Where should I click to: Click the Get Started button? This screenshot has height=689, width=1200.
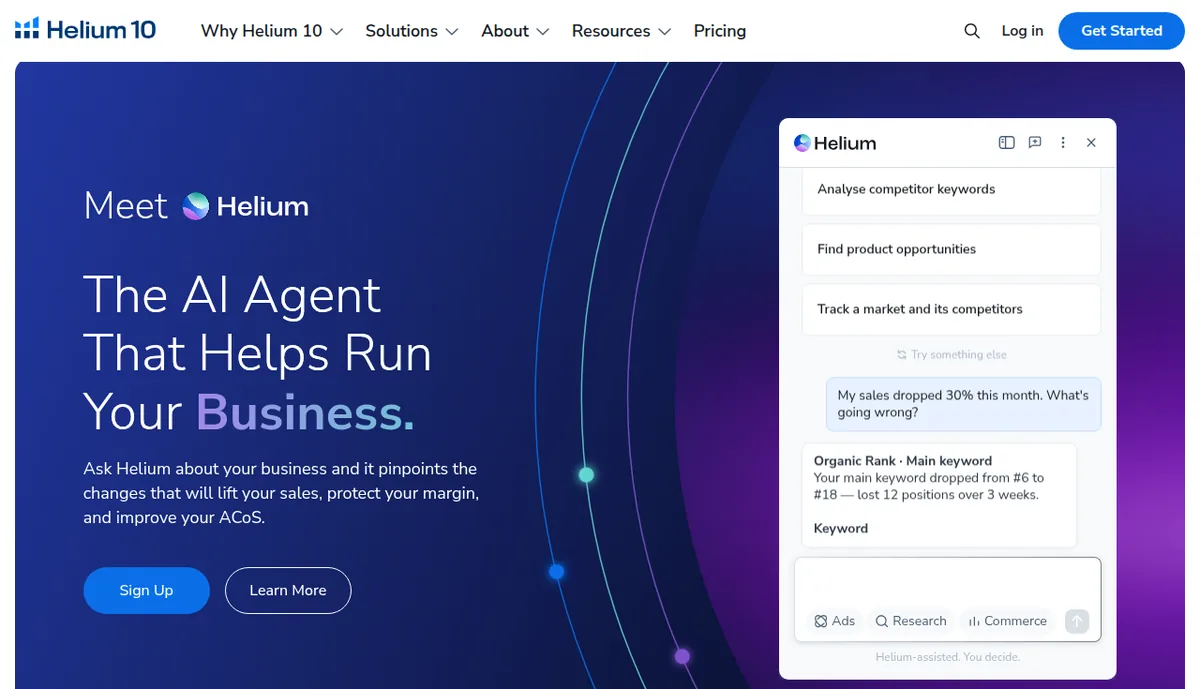tap(1122, 31)
